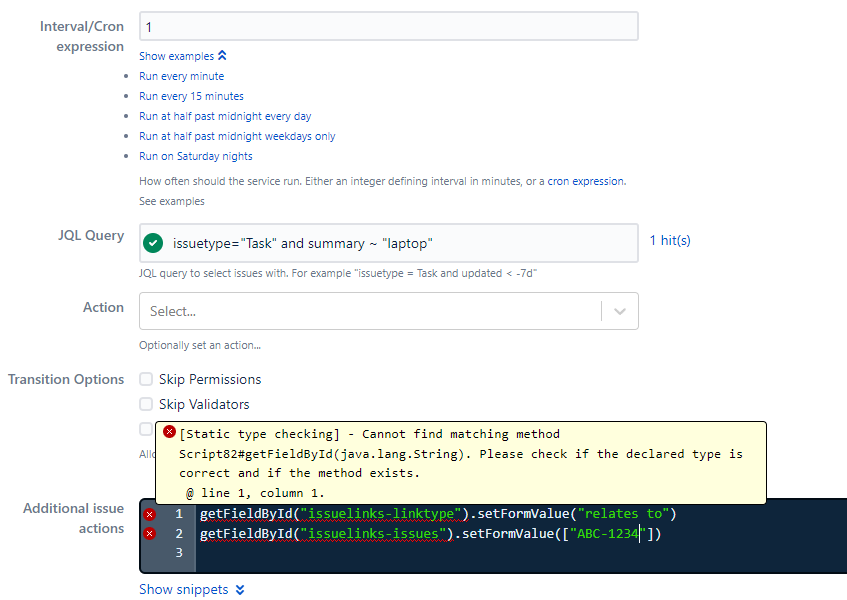
Task: Open the 1 hit(s) results link
Action: [x=670, y=240]
